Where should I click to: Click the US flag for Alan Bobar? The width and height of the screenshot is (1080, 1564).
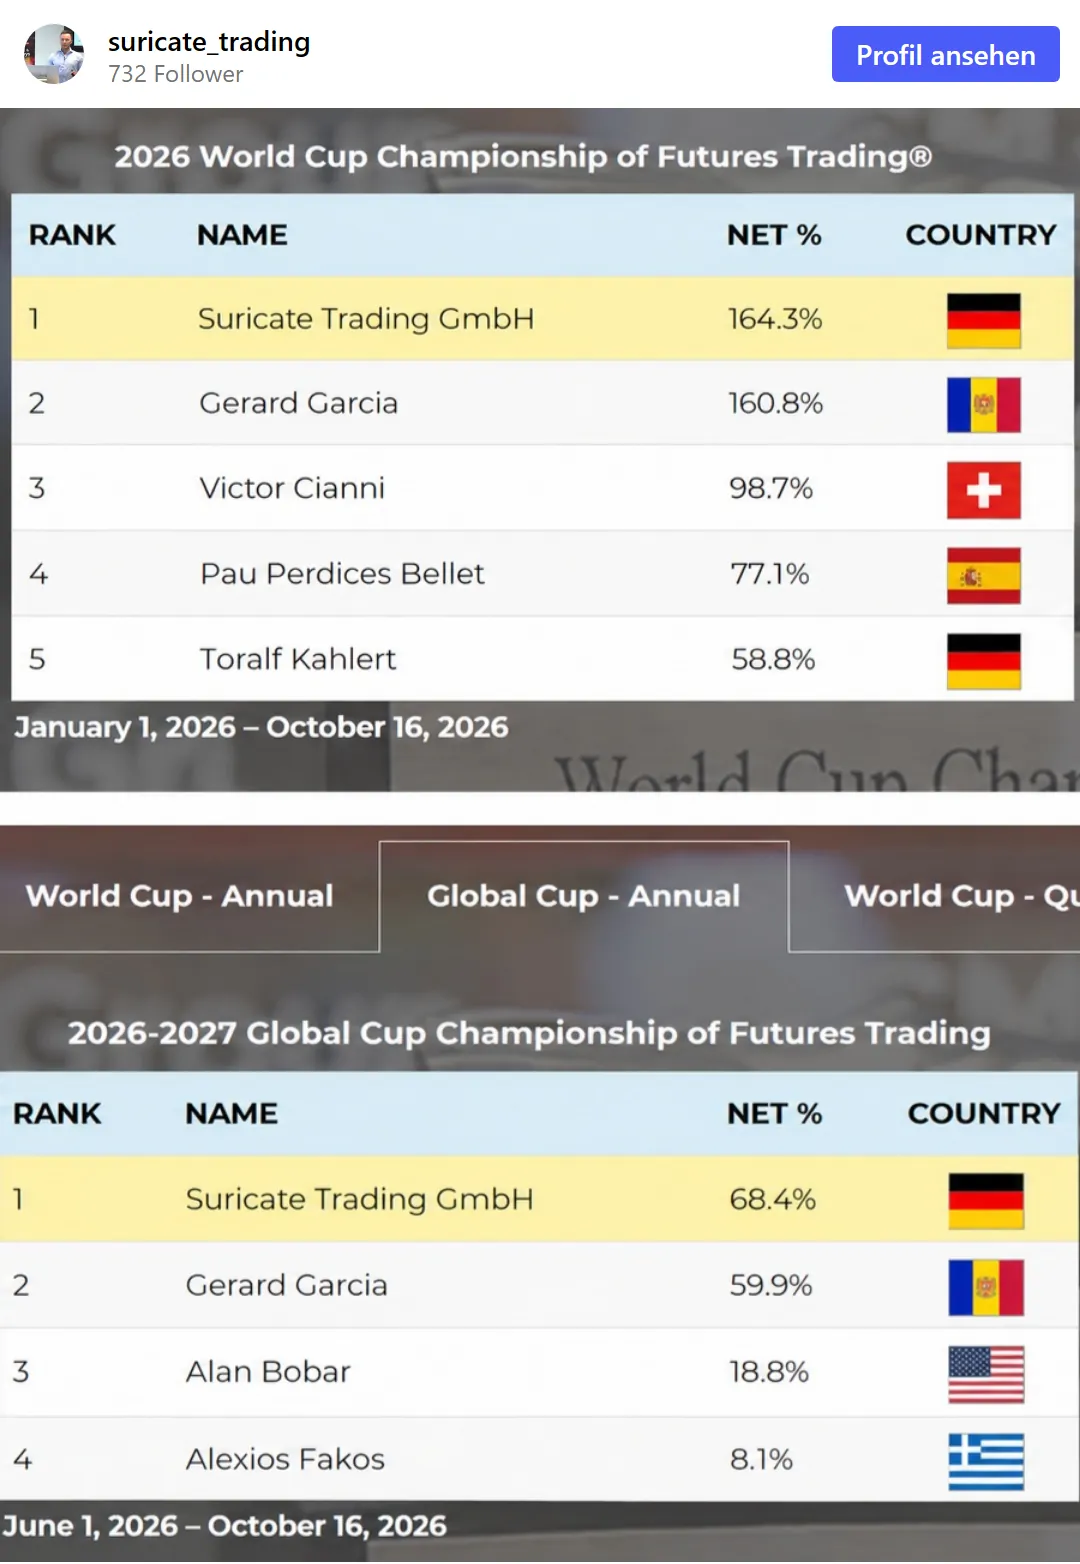click(986, 1374)
